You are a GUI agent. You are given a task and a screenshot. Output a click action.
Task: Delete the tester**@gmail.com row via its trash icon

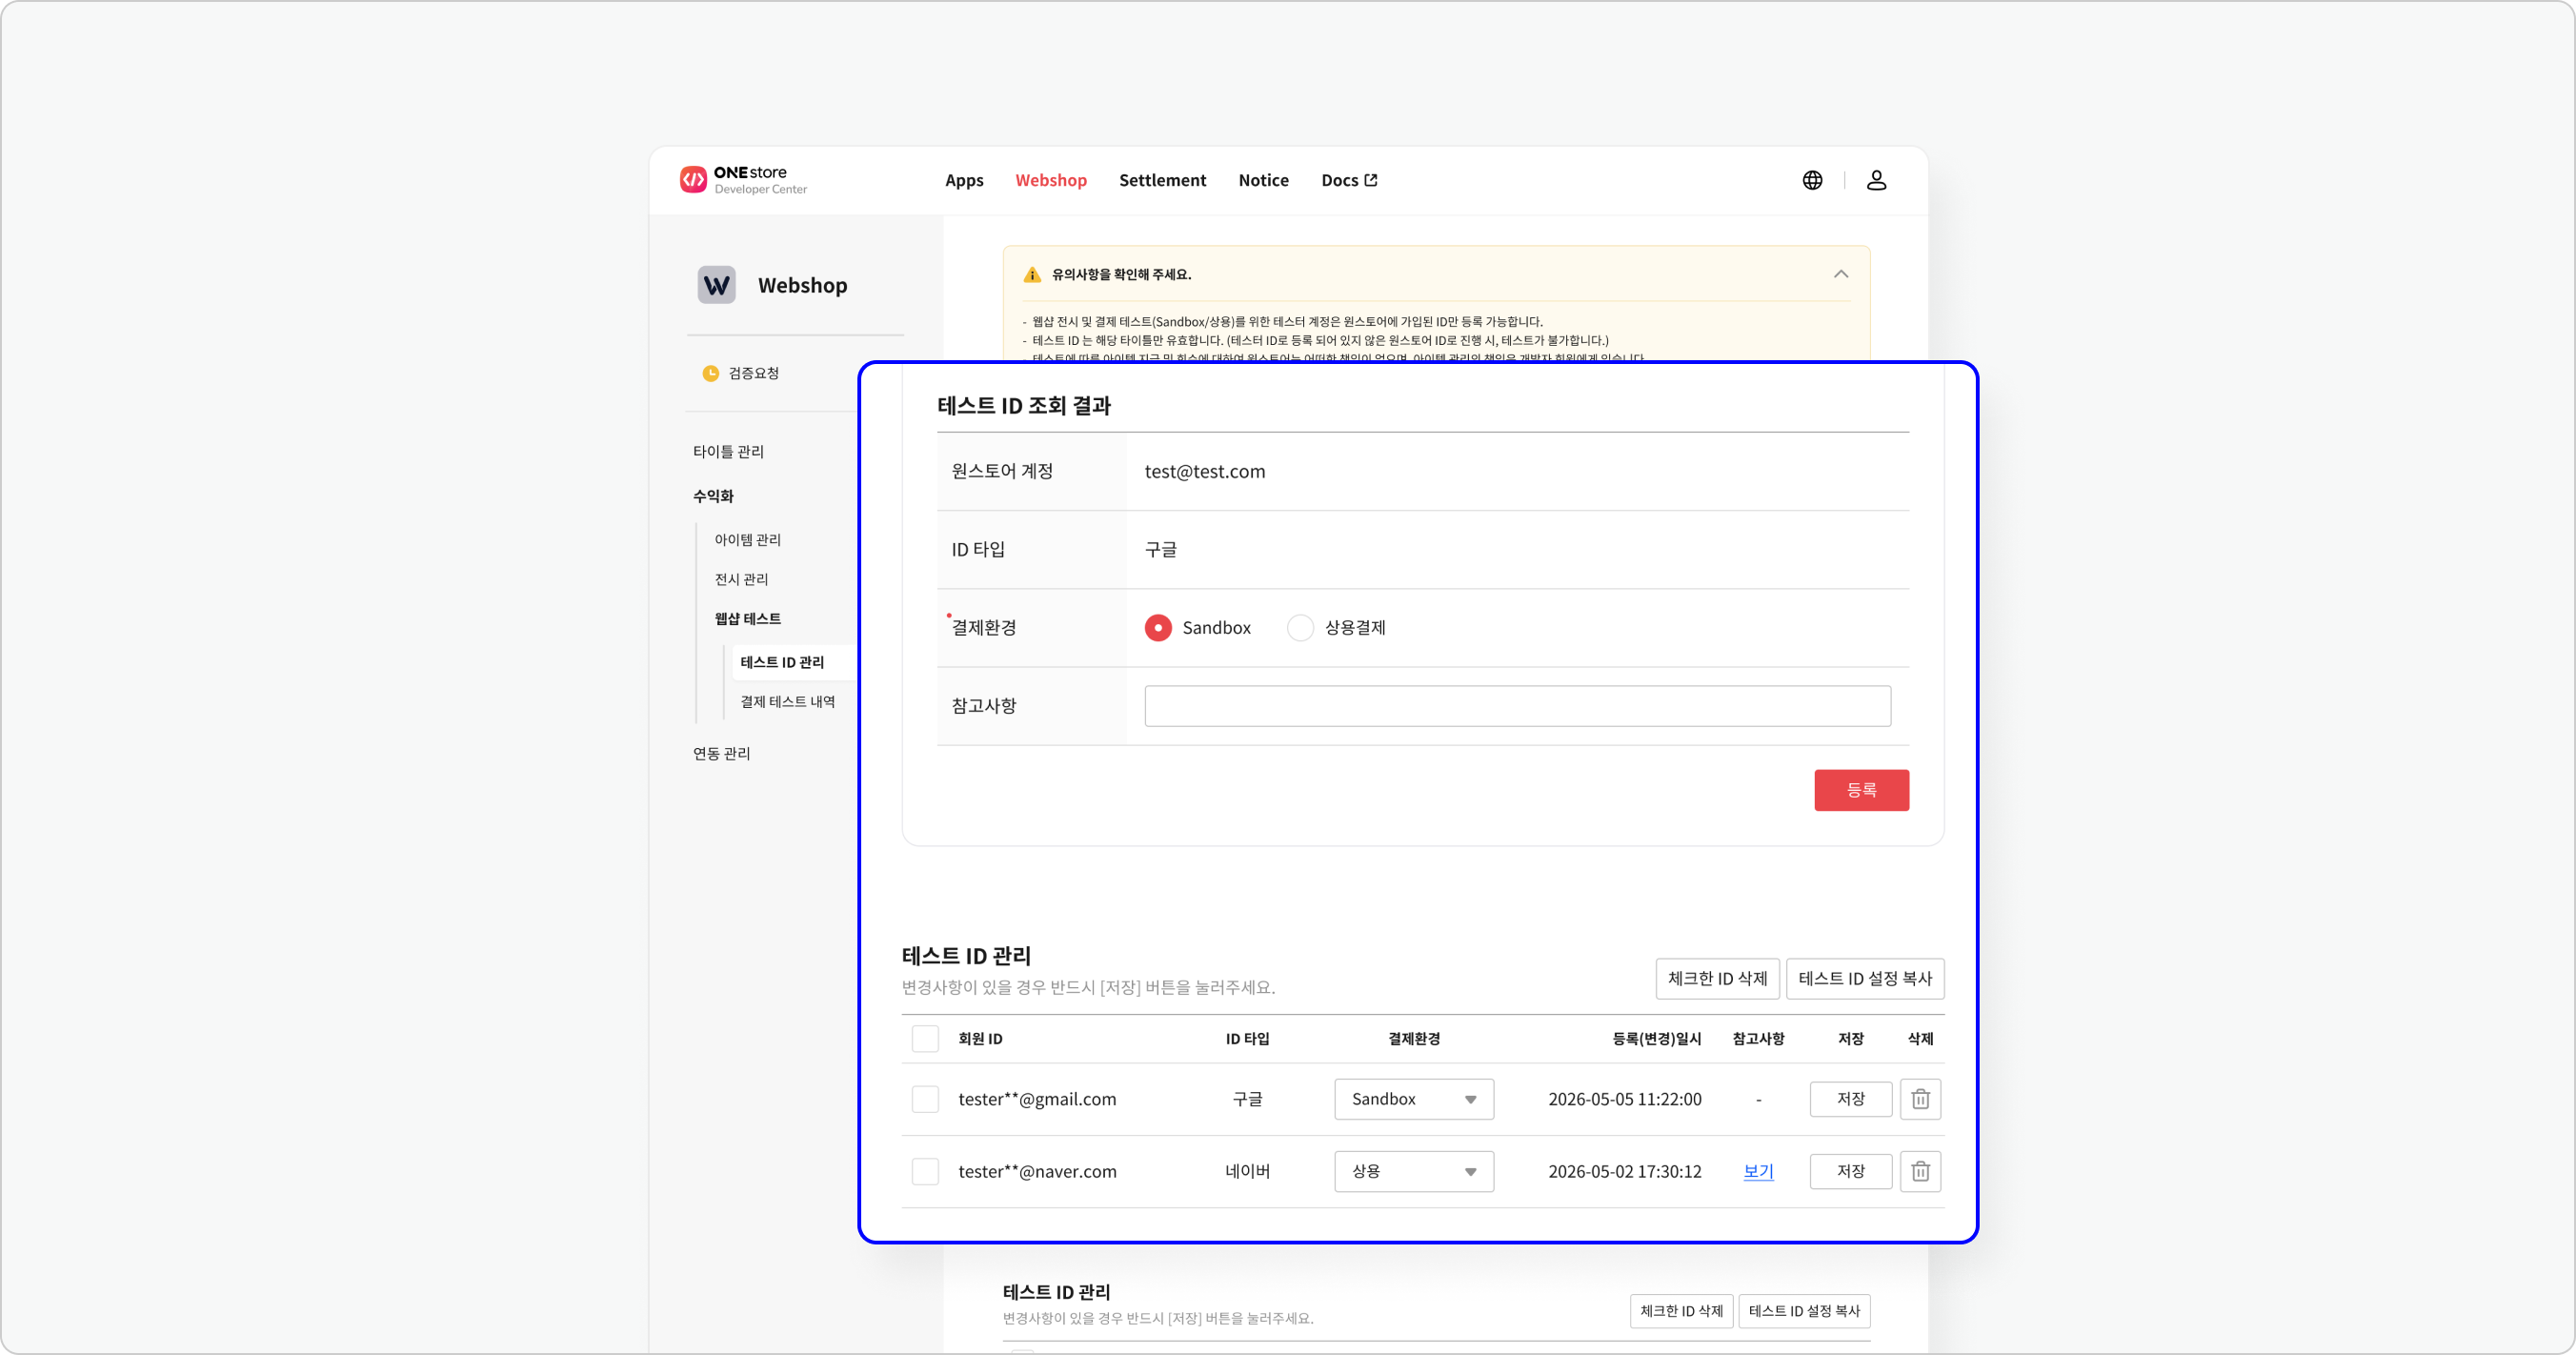pos(1920,1099)
